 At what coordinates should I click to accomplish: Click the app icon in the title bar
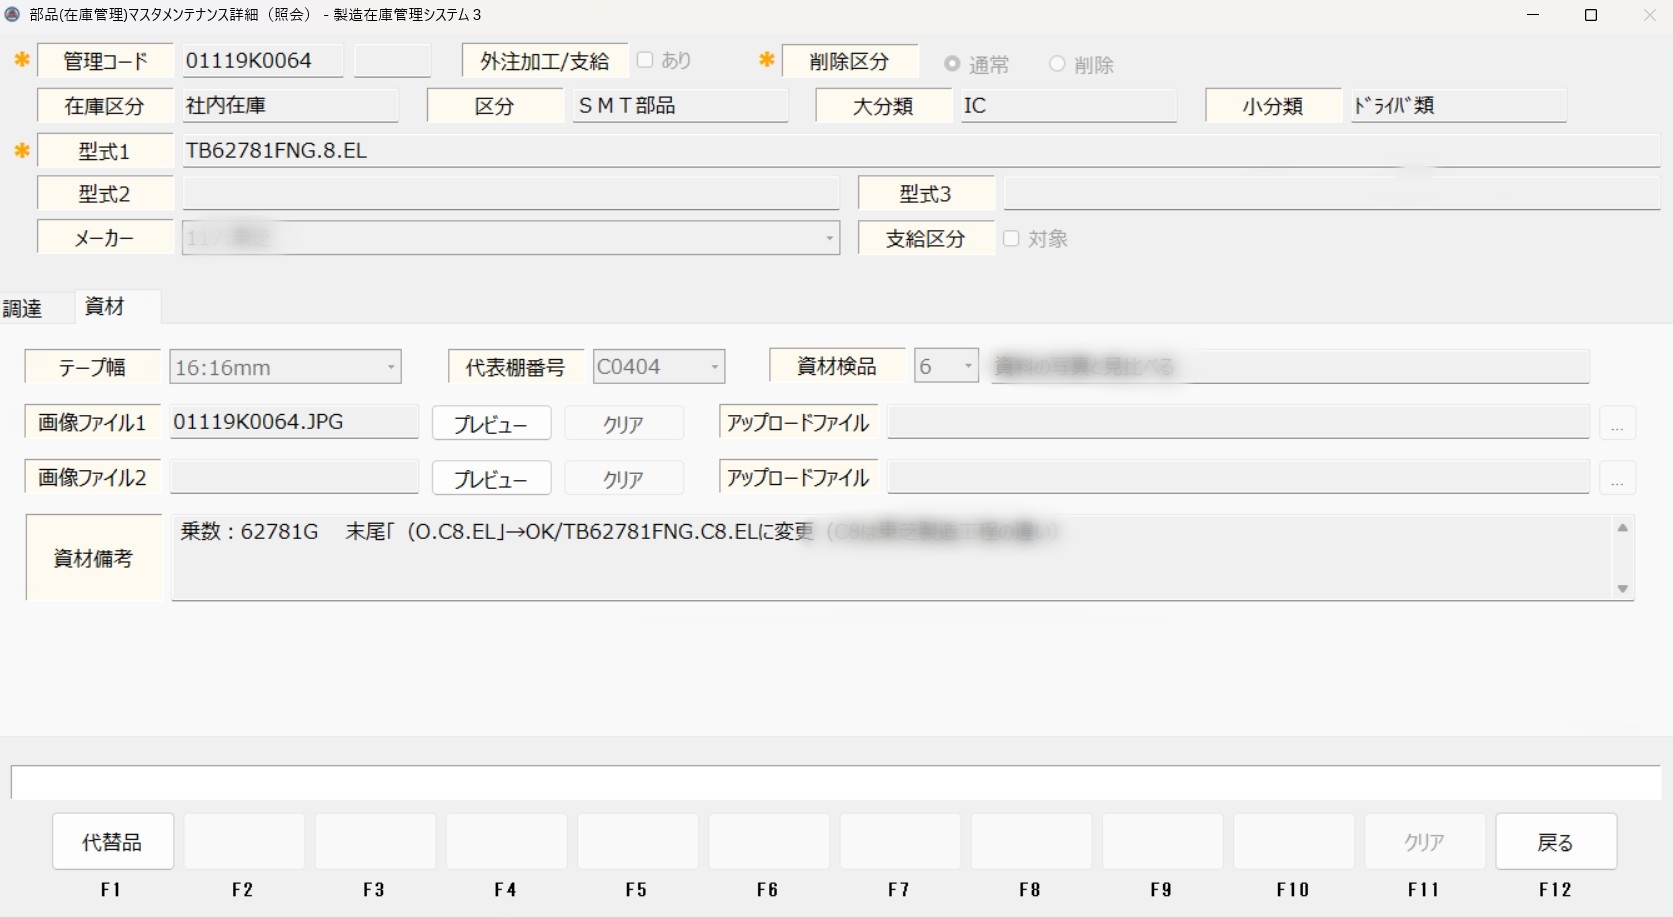(12, 15)
